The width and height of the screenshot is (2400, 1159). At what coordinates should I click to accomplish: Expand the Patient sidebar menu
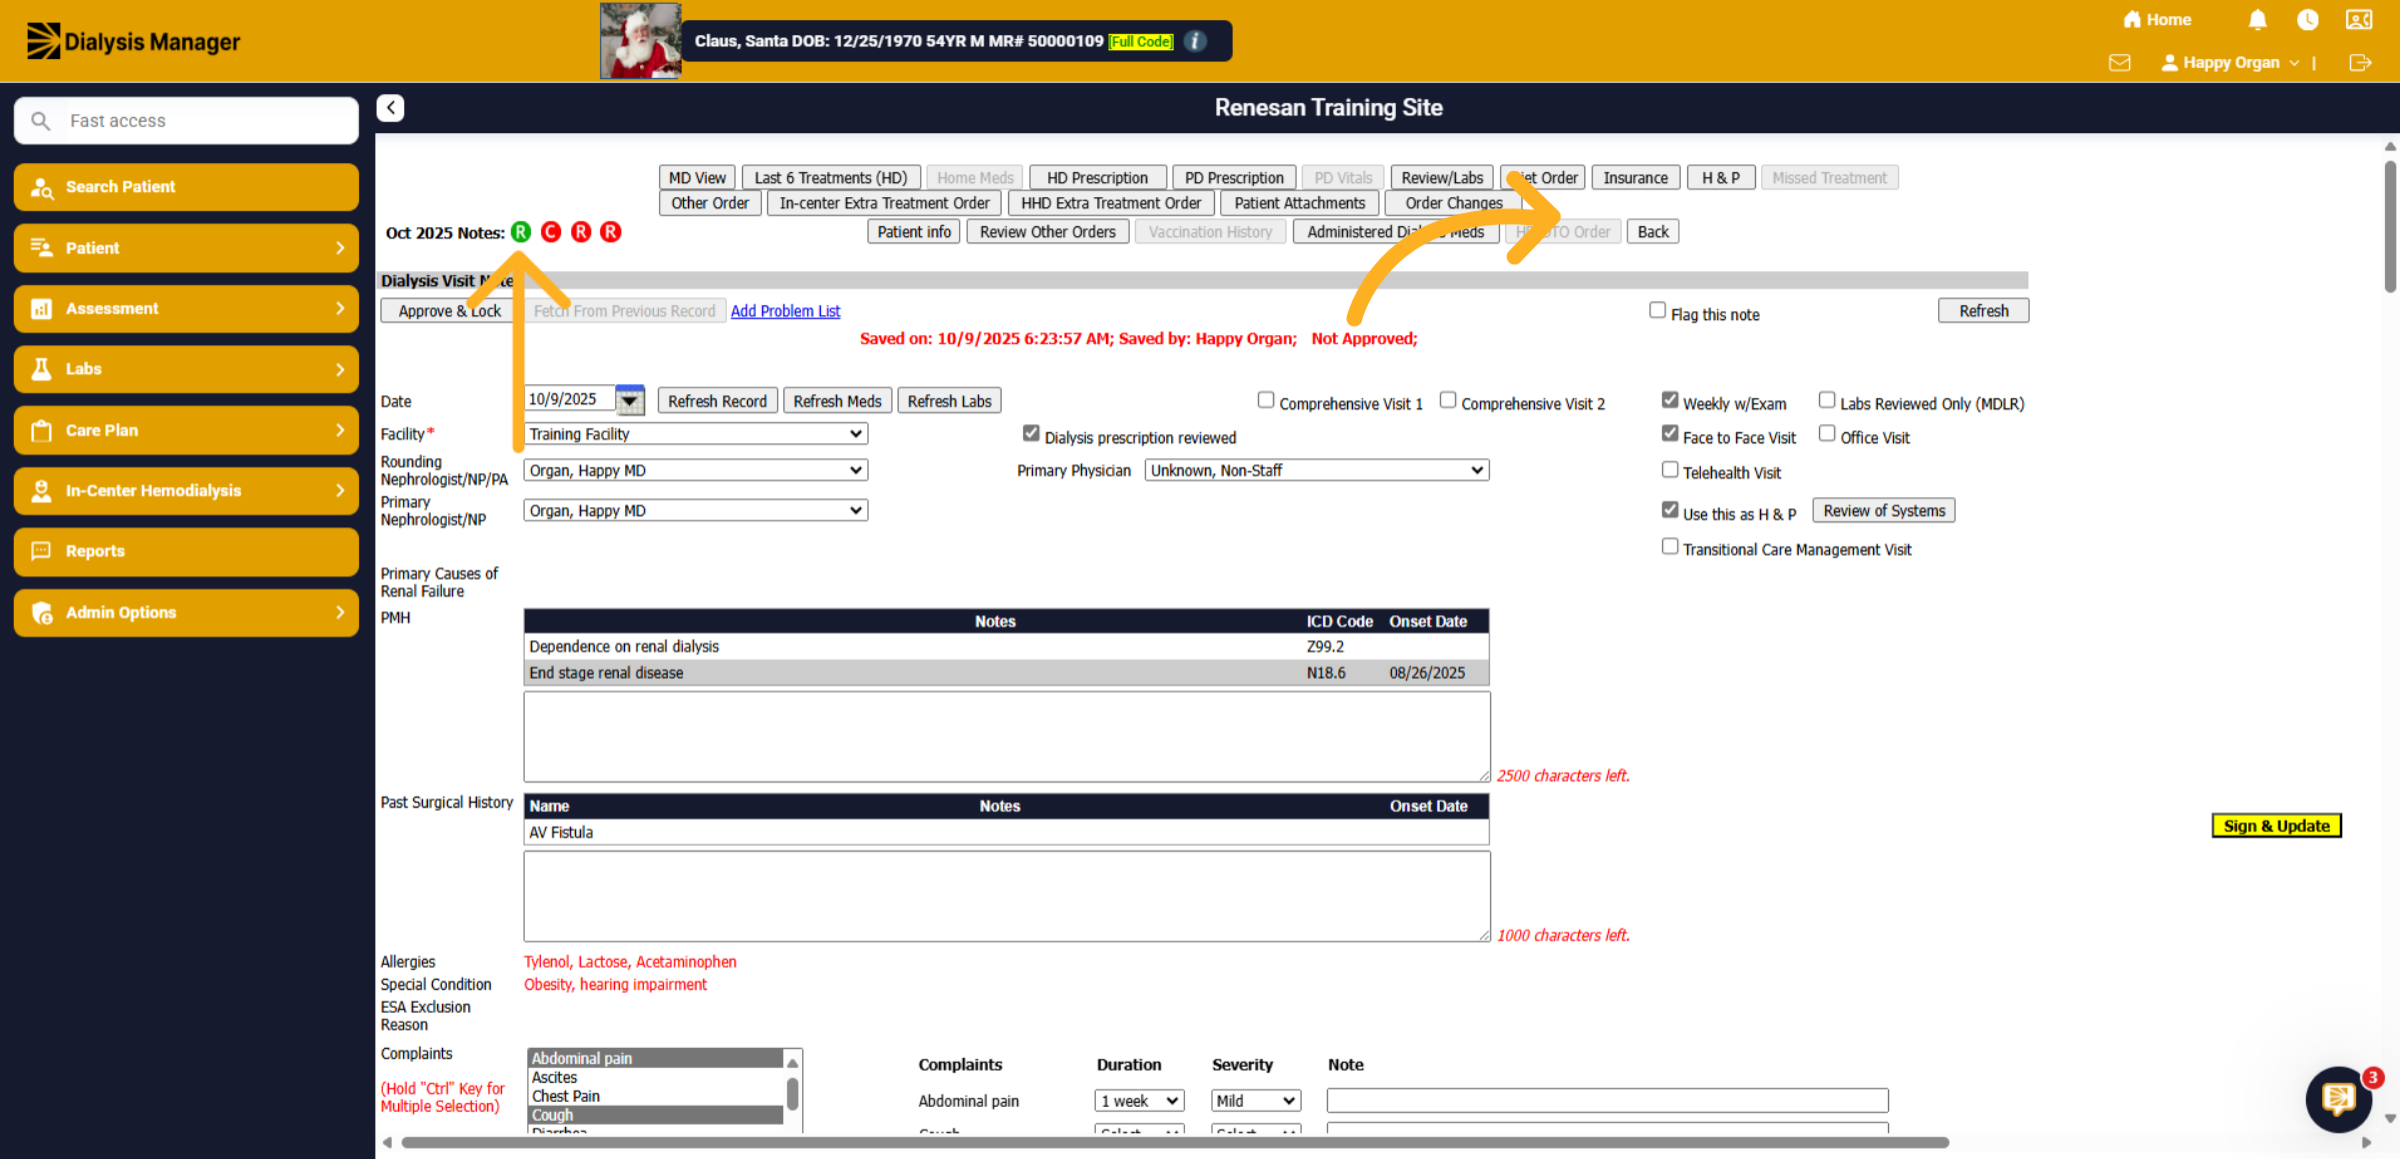[x=186, y=248]
